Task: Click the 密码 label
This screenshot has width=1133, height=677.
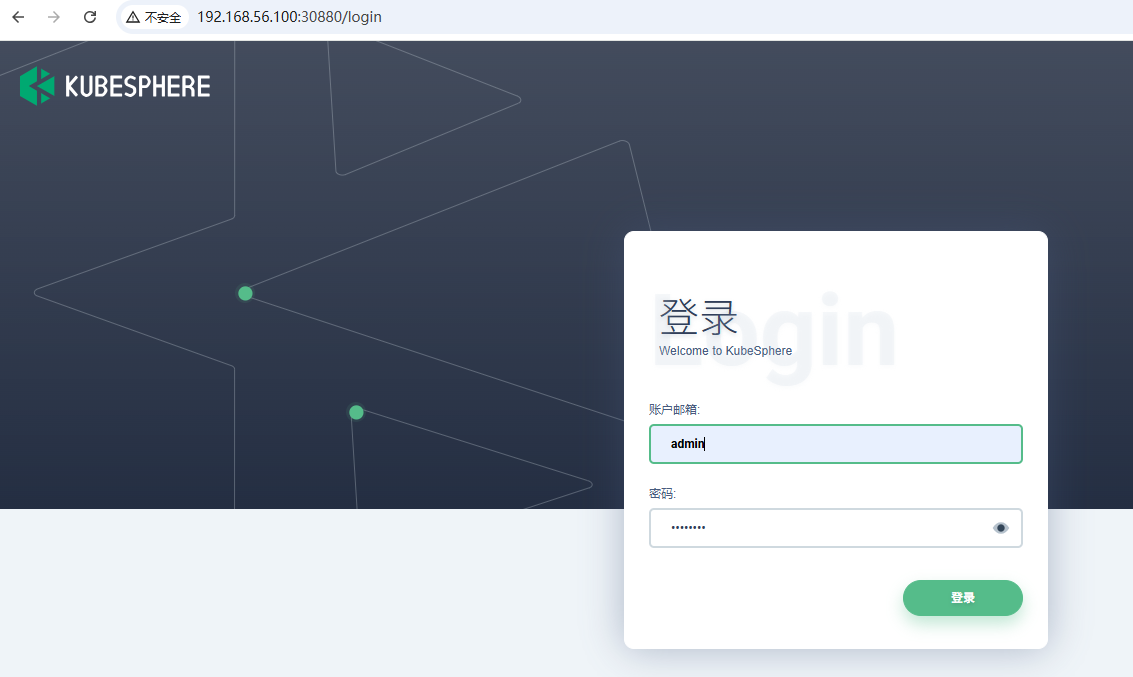Action: click(662, 493)
